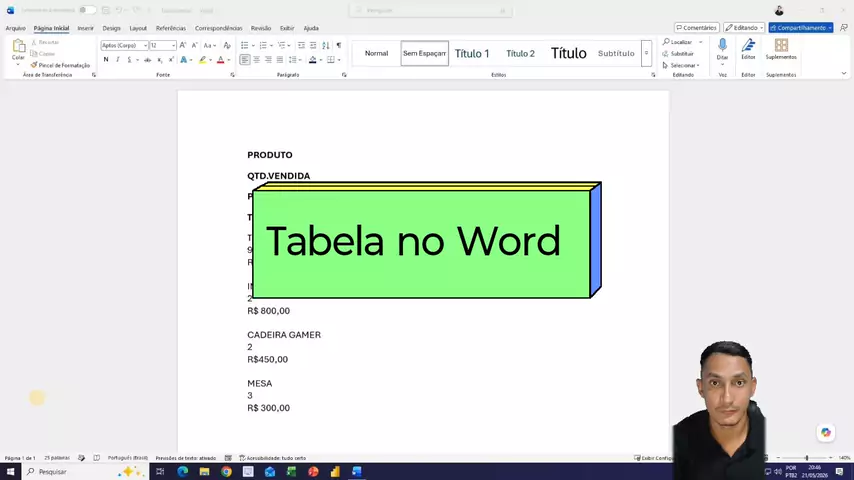
Task: Toggle strikethrough formatting
Action: pos(148,60)
